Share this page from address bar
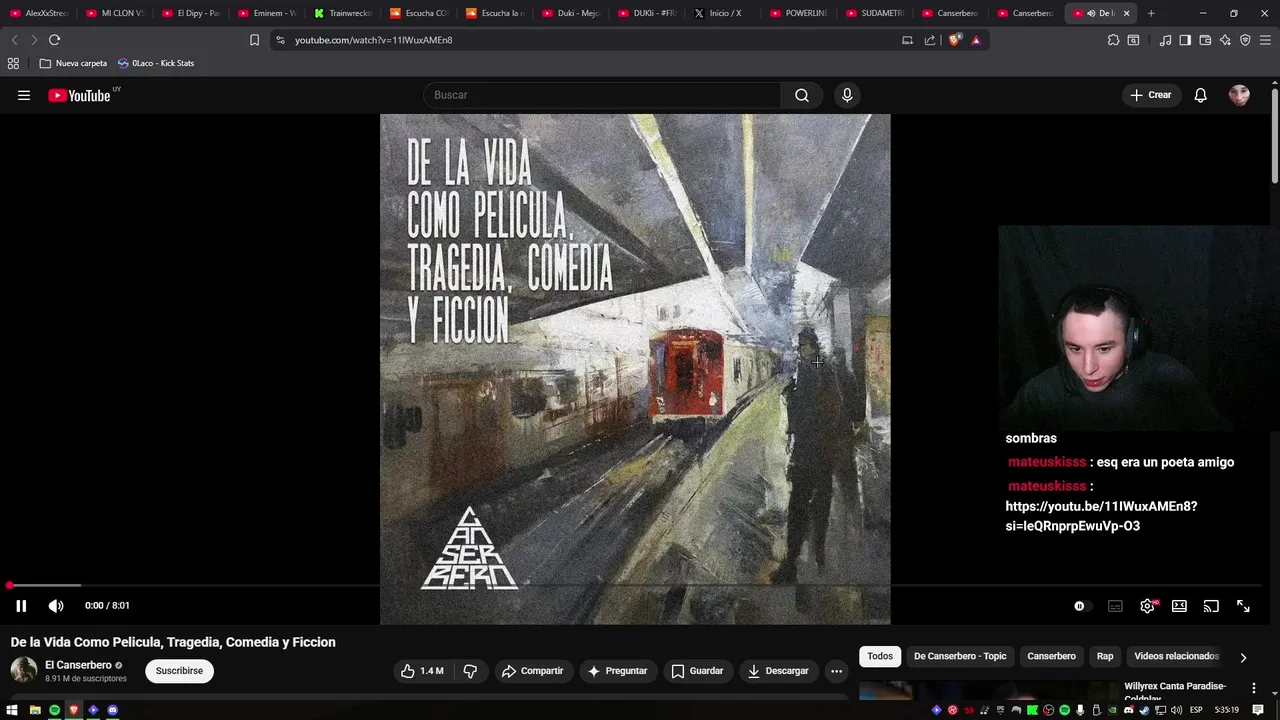Viewport: 1280px width, 720px height. [x=930, y=40]
